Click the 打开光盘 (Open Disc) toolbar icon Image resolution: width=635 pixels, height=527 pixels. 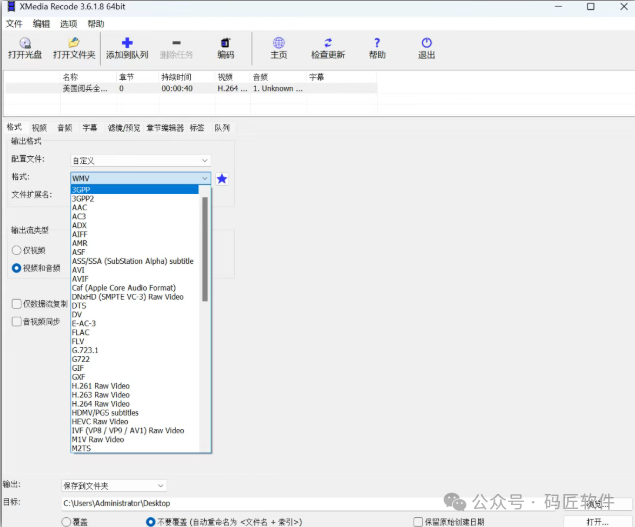click(x=25, y=43)
